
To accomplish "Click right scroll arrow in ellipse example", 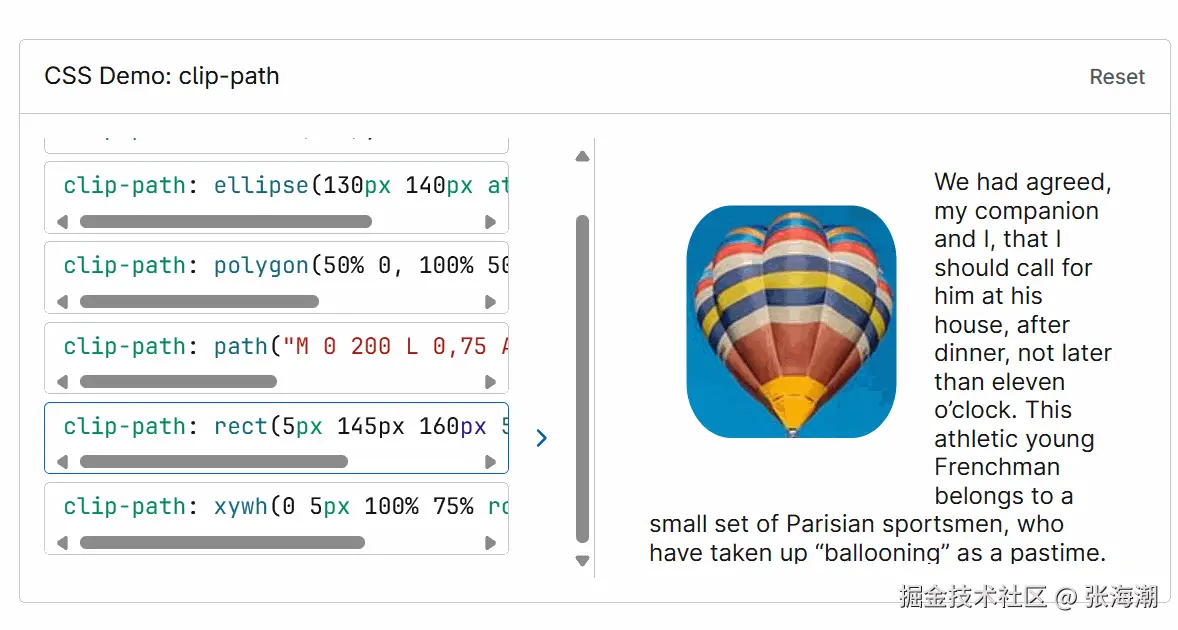I will click(490, 222).
